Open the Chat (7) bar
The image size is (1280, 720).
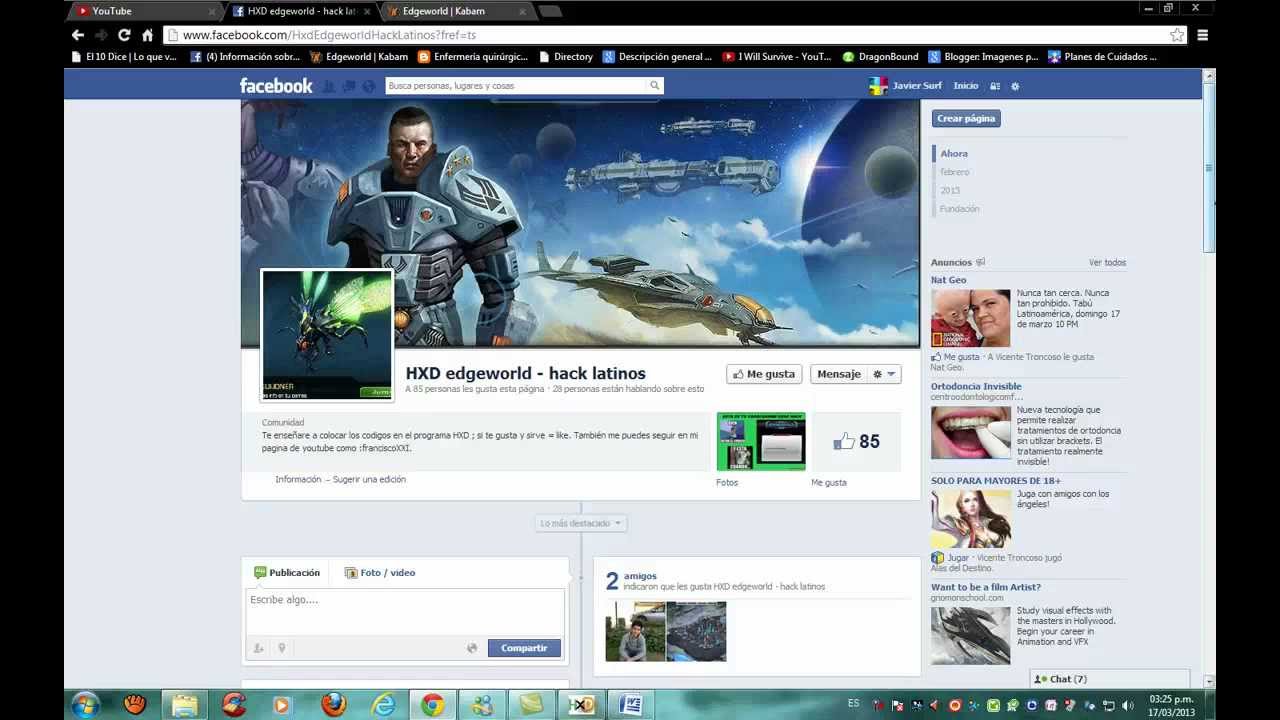point(1110,679)
